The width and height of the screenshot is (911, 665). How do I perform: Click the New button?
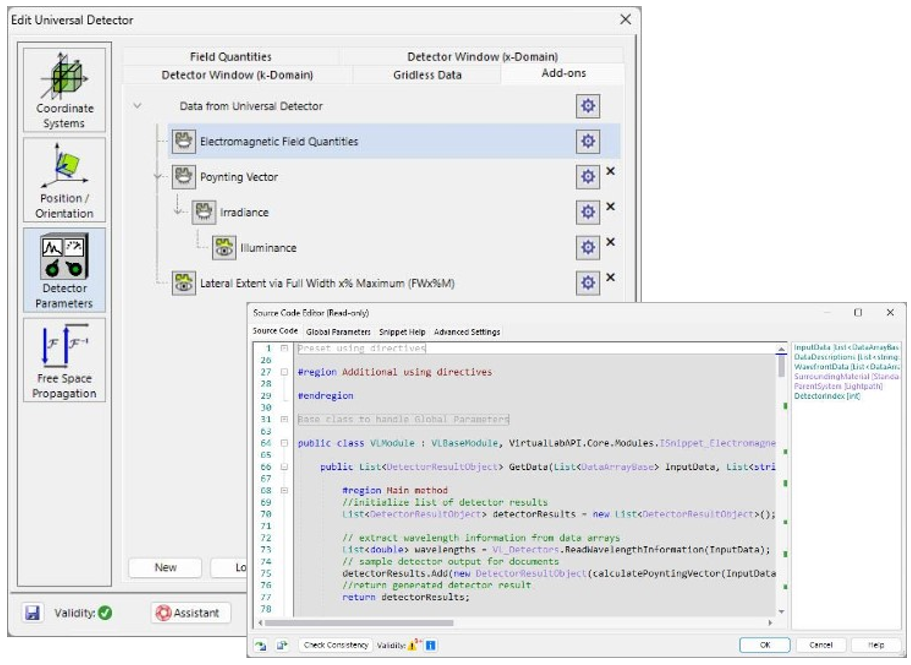(x=165, y=567)
